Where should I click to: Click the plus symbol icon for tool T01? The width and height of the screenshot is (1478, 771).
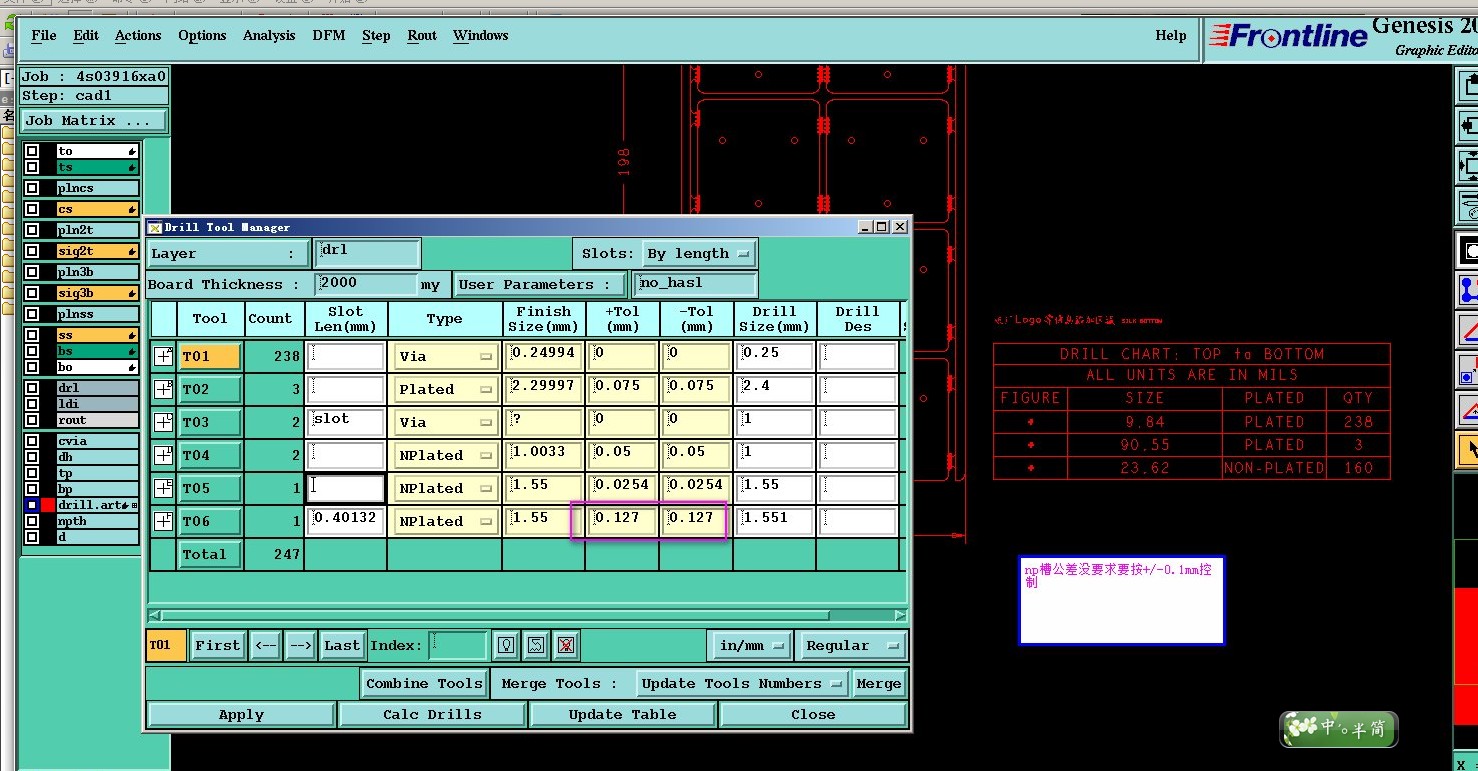pos(164,356)
